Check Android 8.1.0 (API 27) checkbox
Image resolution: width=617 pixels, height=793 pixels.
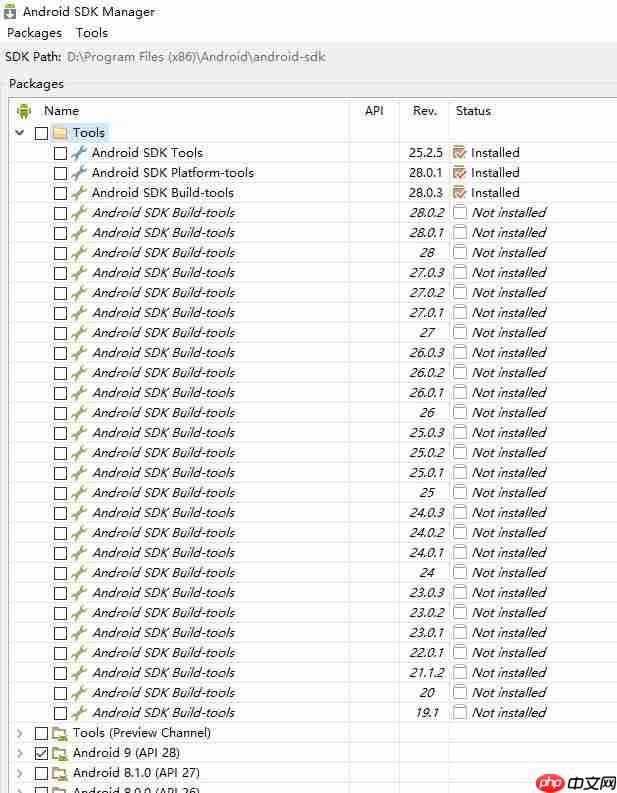pos(41,773)
